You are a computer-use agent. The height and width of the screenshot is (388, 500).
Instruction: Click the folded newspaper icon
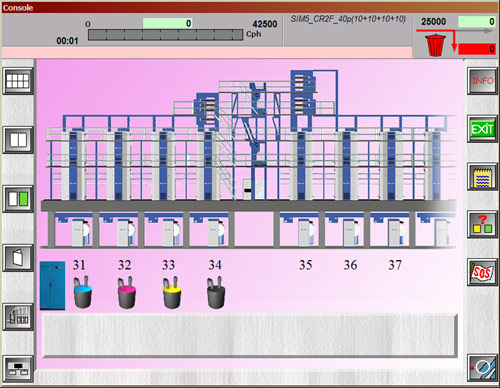point(18,258)
